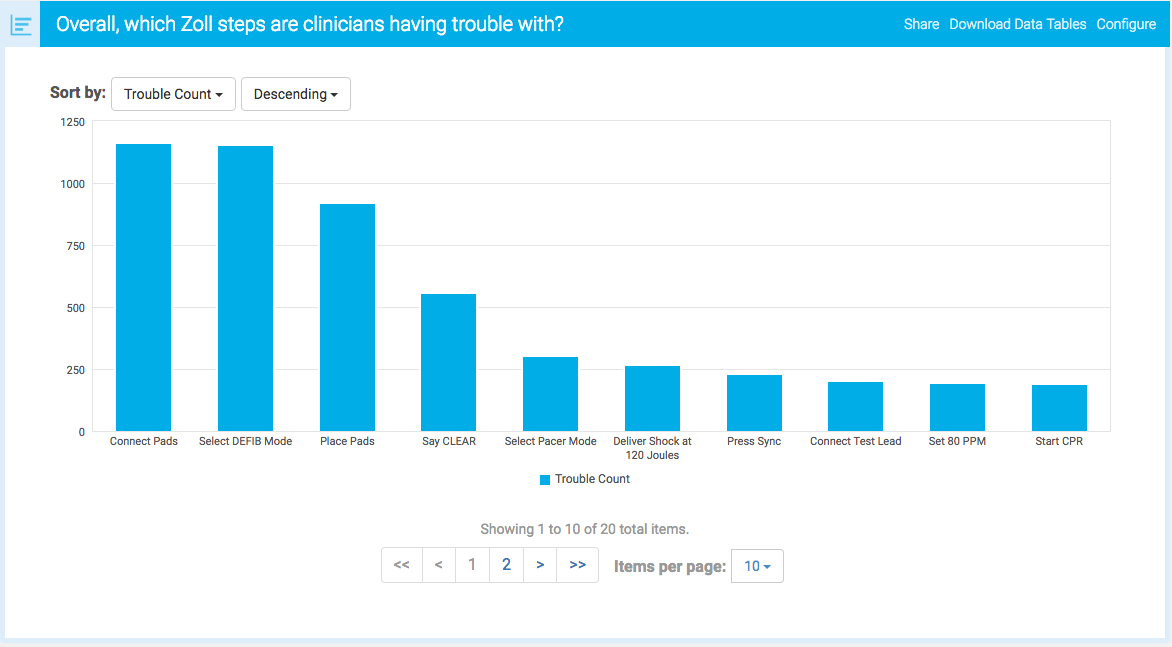
Task: Click 'Showing 1 to 10 of 20' text
Action: (585, 529)
